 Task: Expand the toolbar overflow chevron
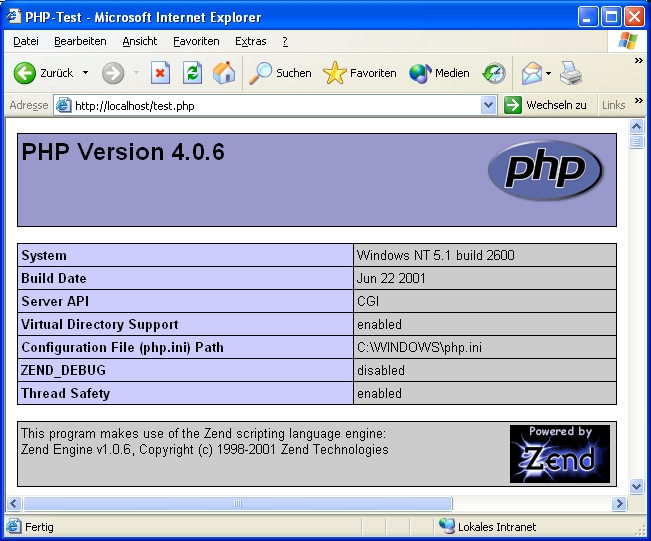pyautogui.click(x=639, y=61)
